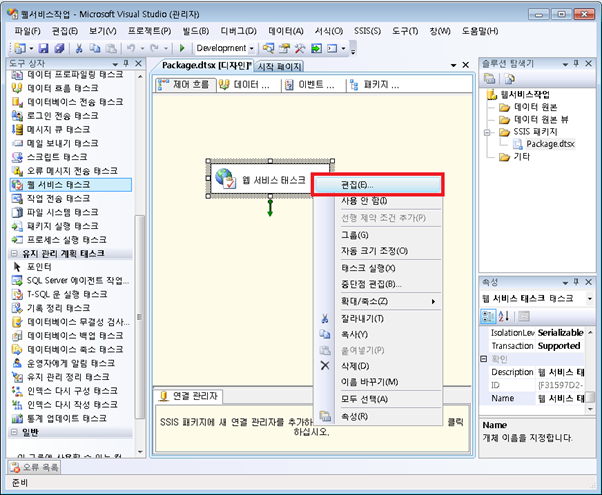Click the Description property value field

(560, 372)
